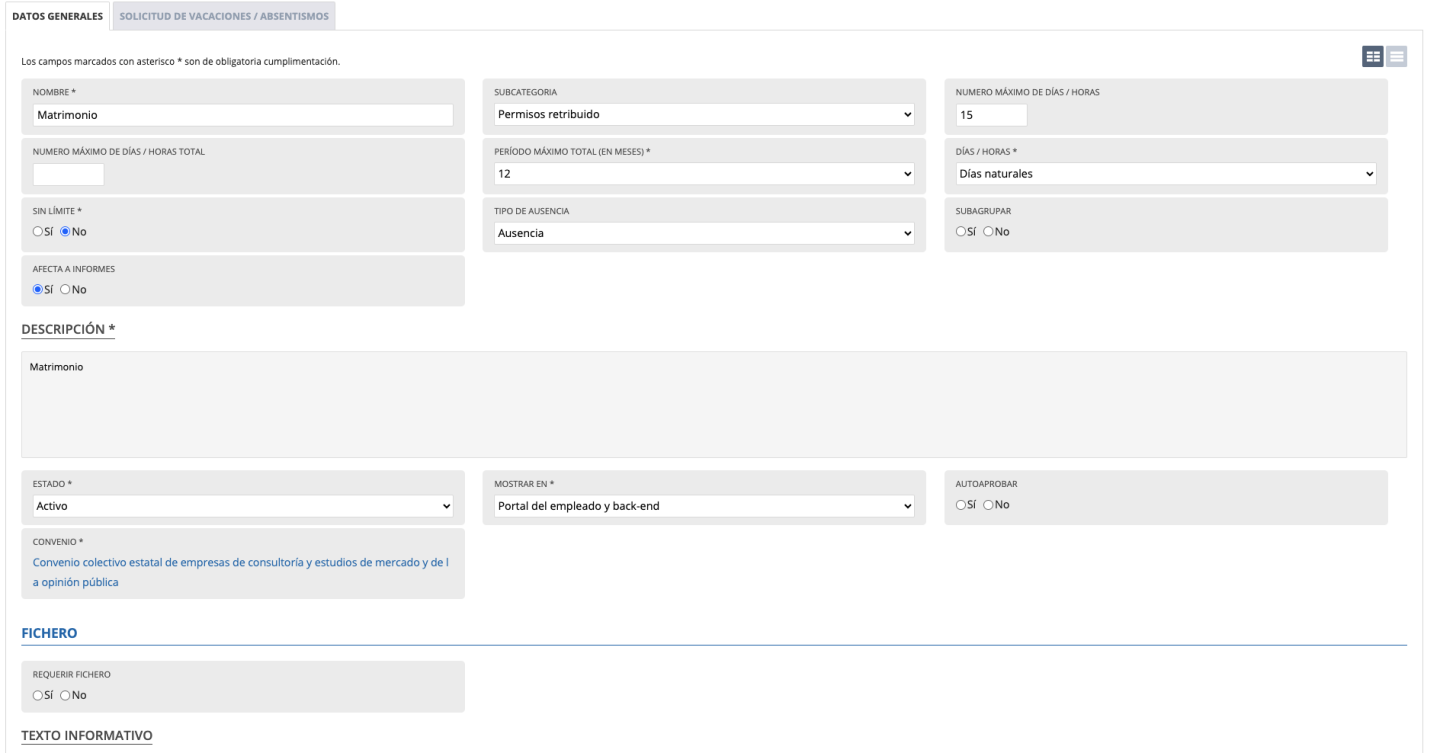Open the Tipo de Ausencia dropdown

click(x=705, y=234)
